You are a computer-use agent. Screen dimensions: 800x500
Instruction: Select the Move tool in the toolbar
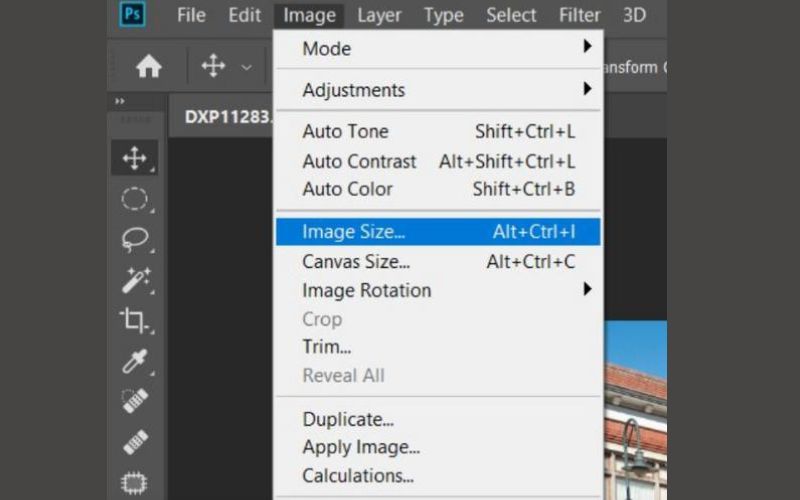pyautogui.click(x=135, y=158)
